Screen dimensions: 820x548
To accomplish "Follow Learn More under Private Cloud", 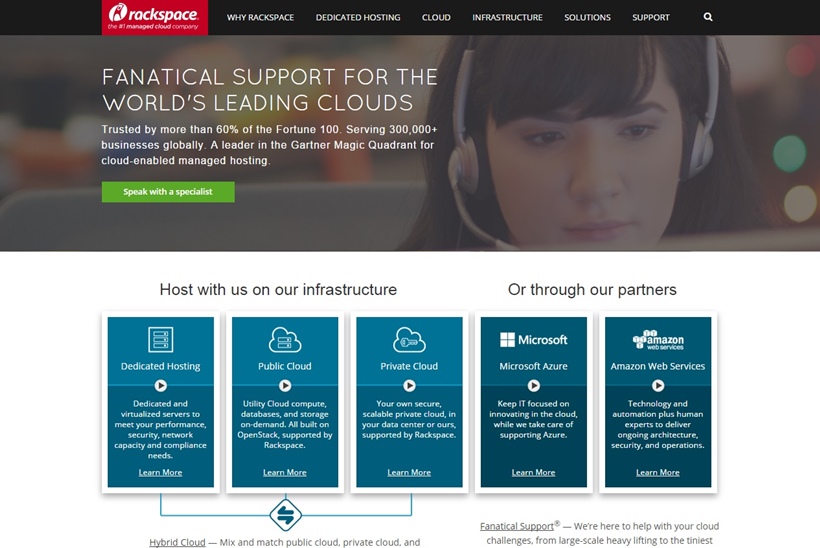I will point(409,472).
